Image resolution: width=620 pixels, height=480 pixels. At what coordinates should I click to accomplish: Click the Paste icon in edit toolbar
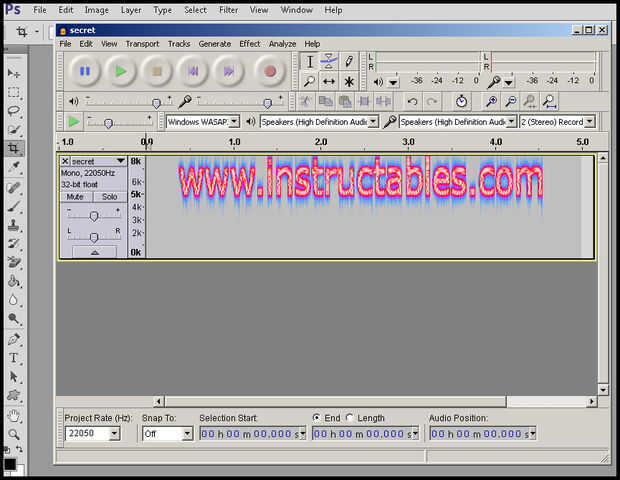[345, 102]
